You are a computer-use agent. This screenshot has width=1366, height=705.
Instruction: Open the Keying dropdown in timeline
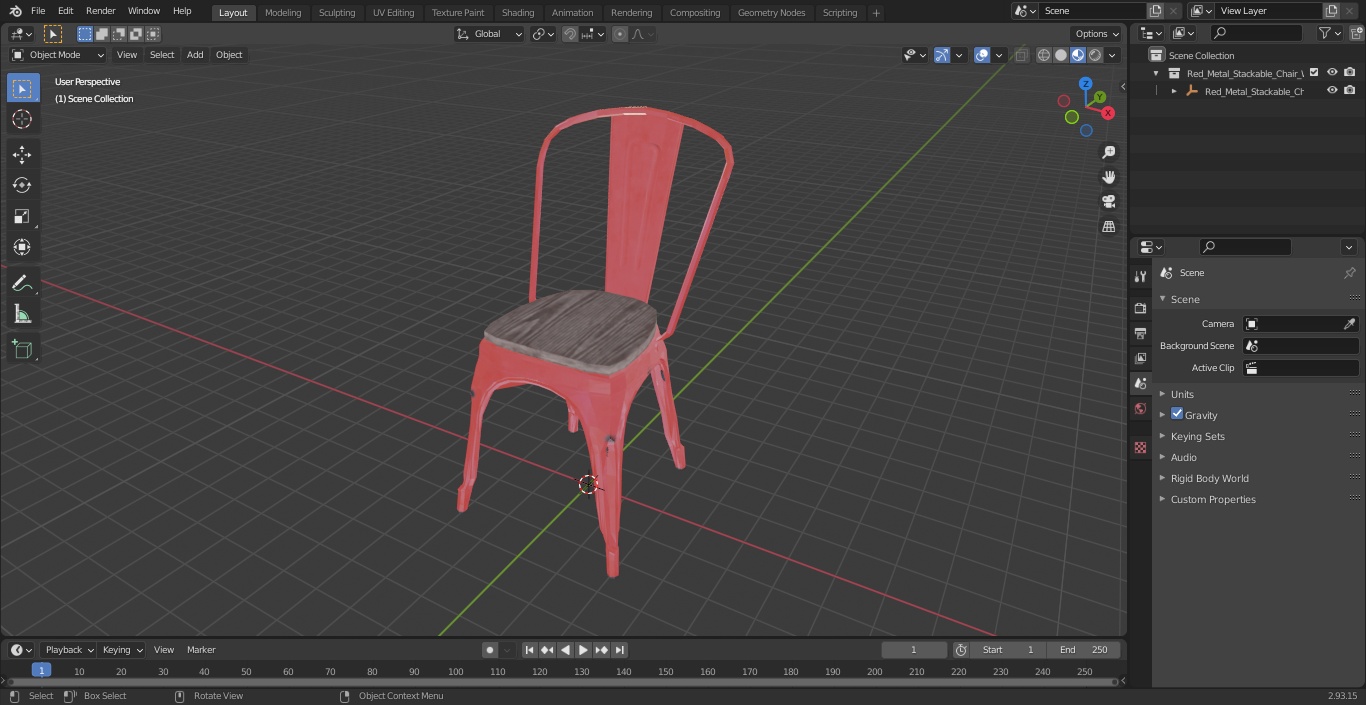tap(122, 650)
